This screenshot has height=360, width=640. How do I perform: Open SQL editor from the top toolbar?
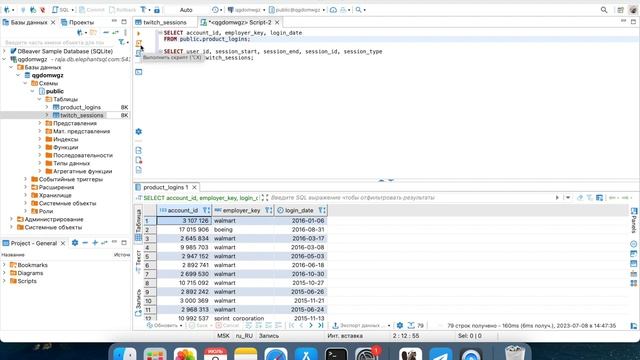62,10
